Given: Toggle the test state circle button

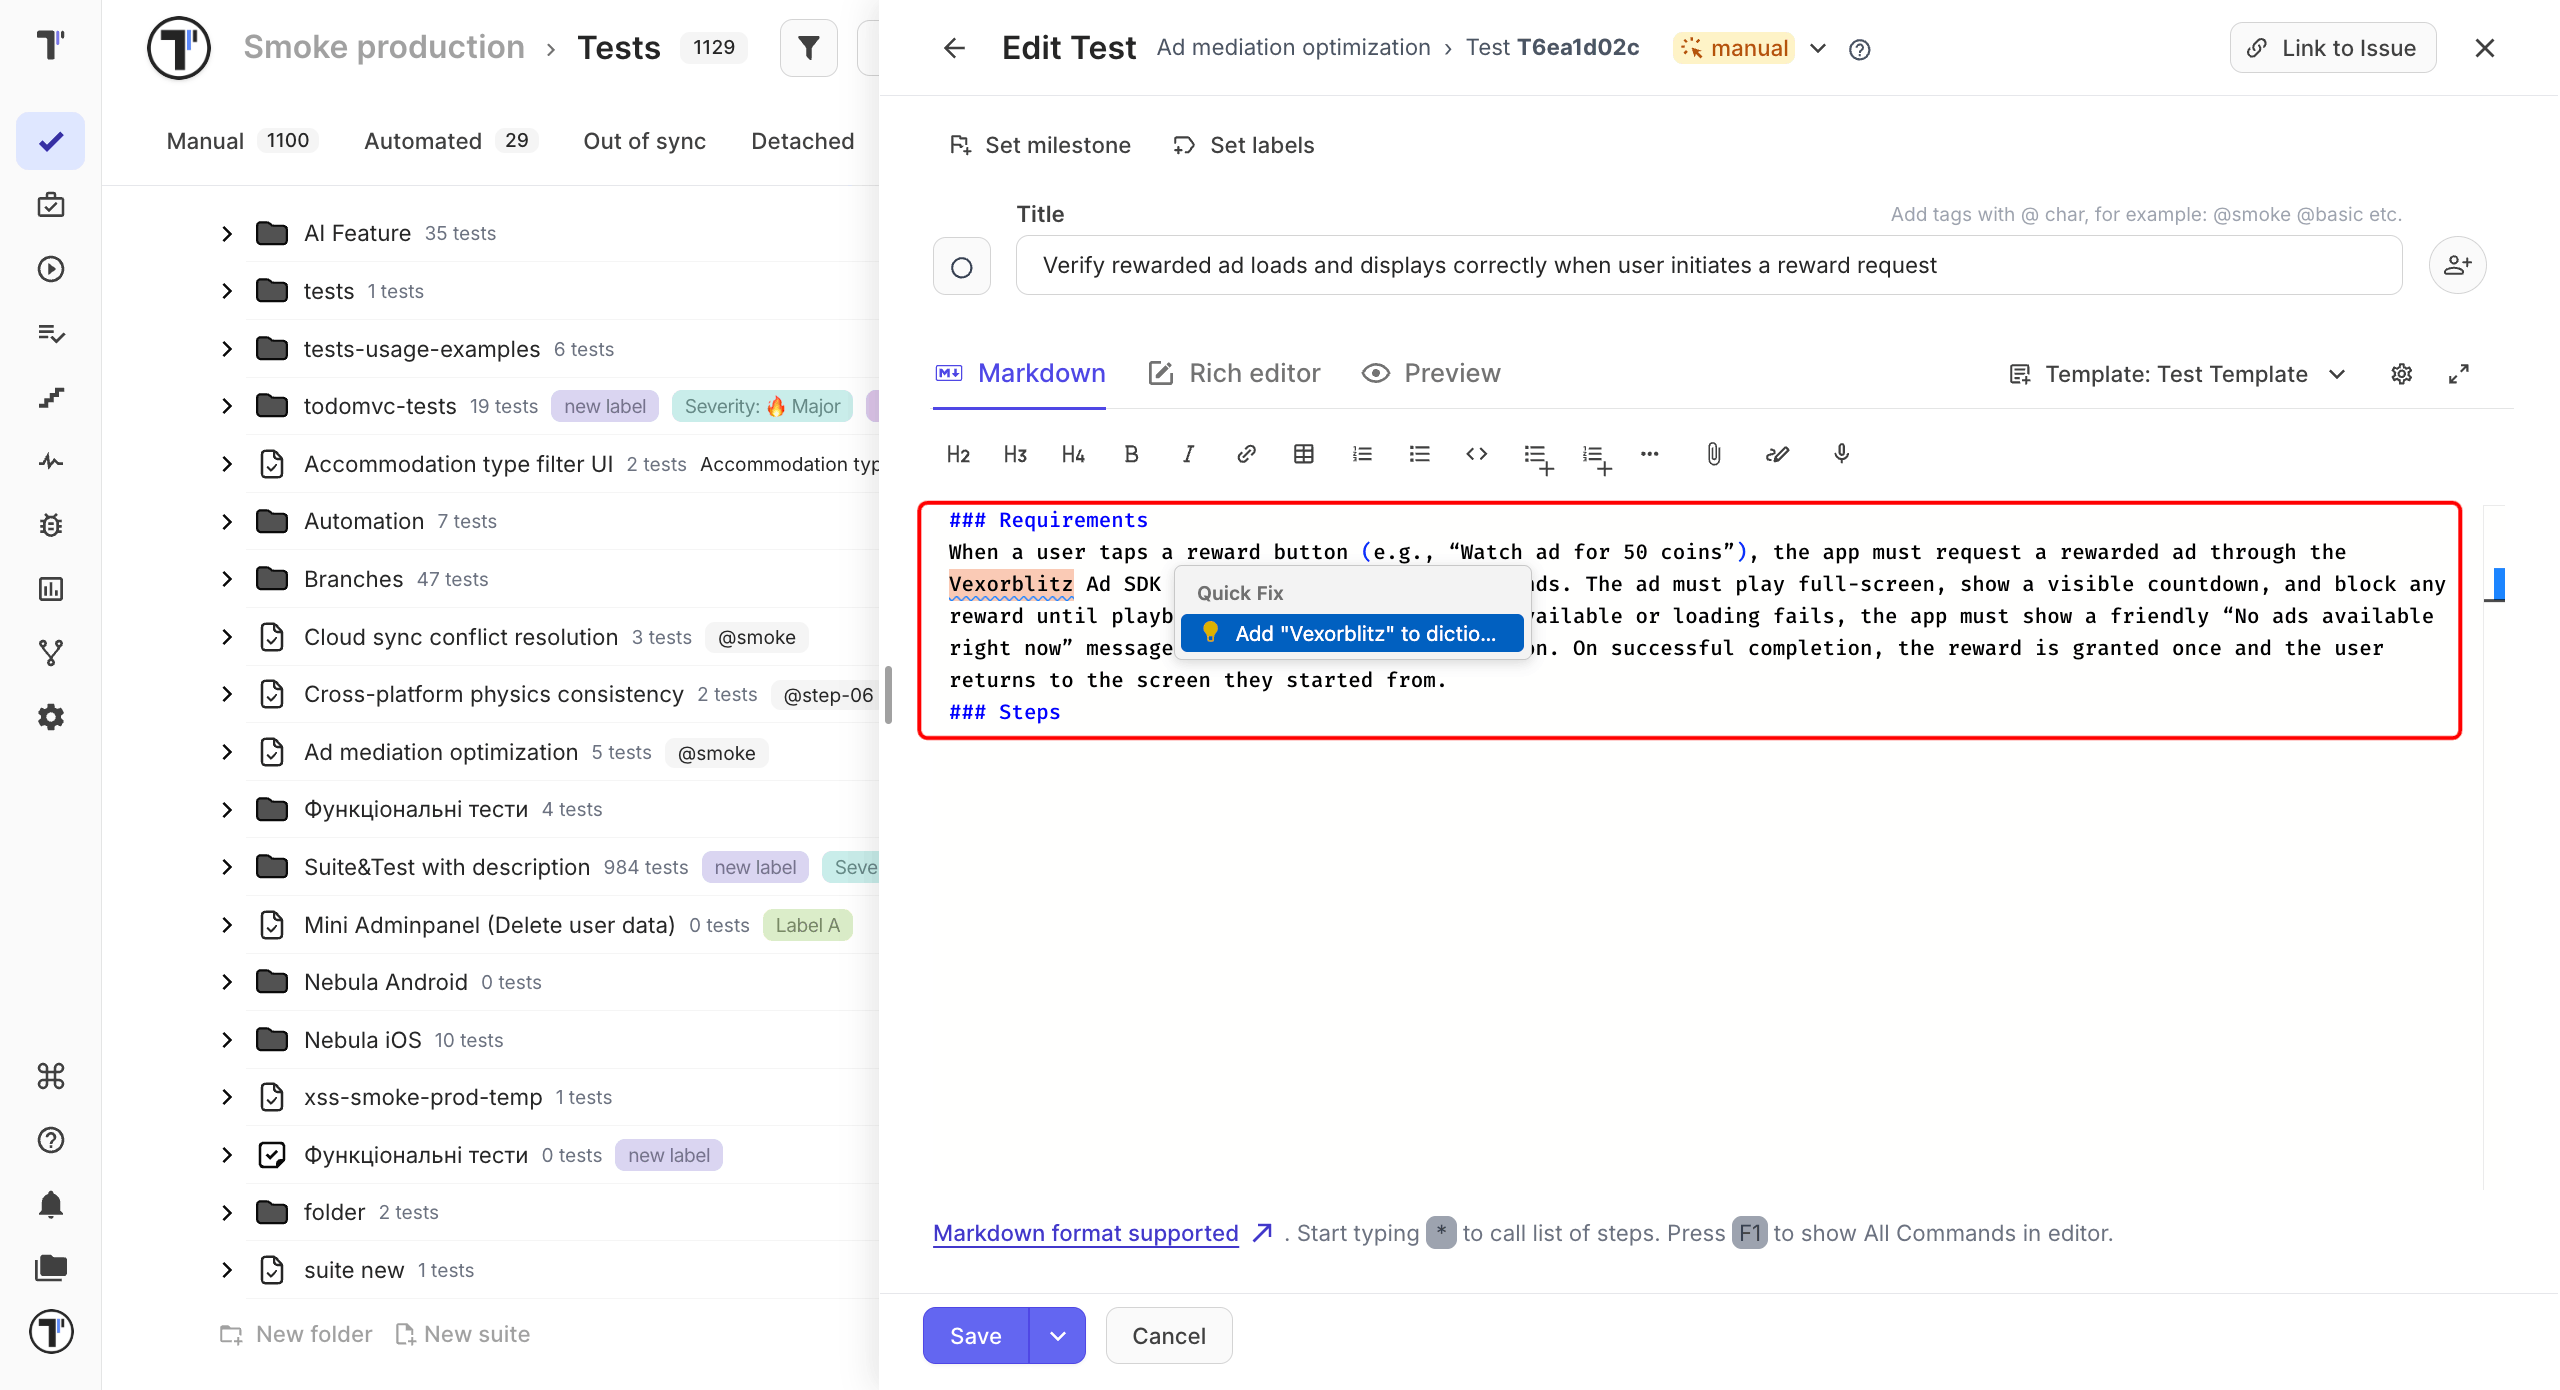Looking at the screenshot, I should point(962,267).
